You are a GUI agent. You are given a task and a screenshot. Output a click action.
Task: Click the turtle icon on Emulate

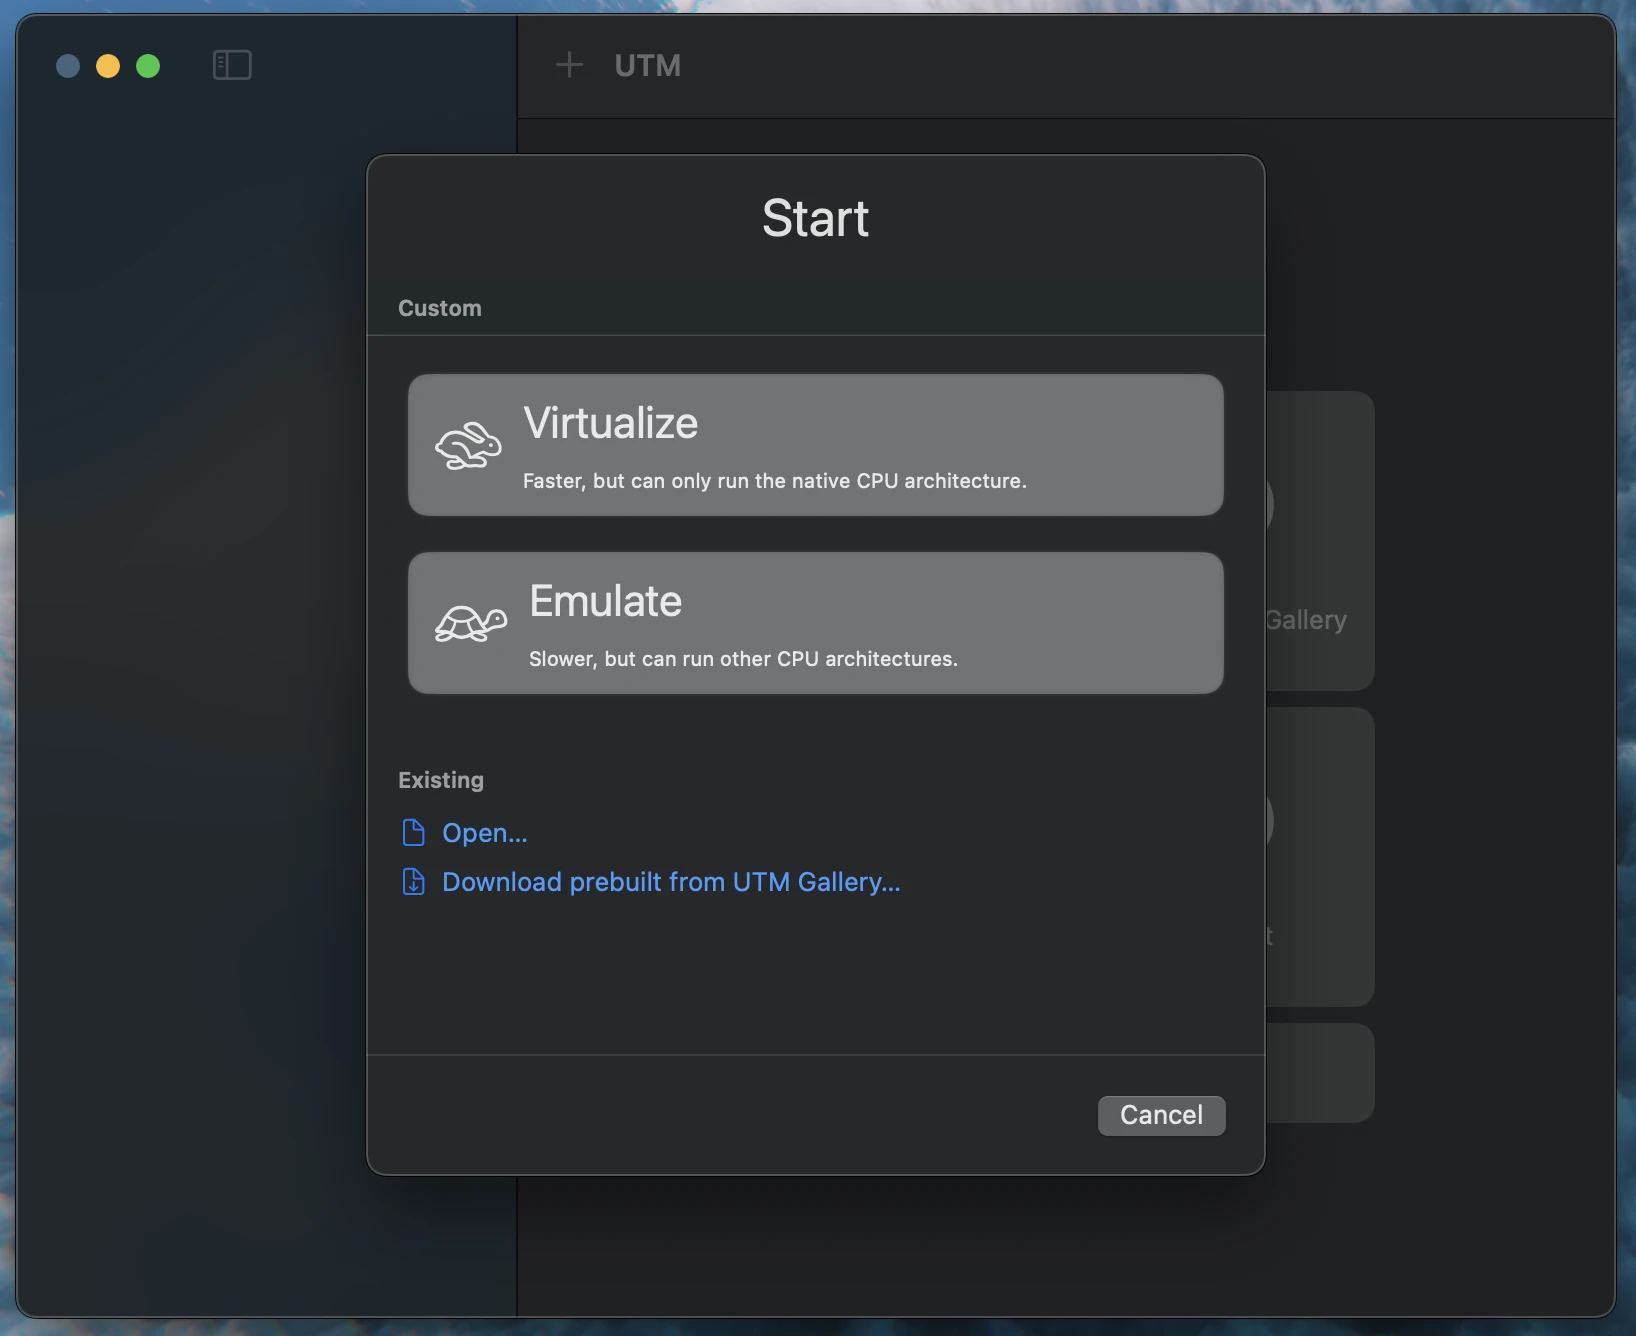coord(471,624)
